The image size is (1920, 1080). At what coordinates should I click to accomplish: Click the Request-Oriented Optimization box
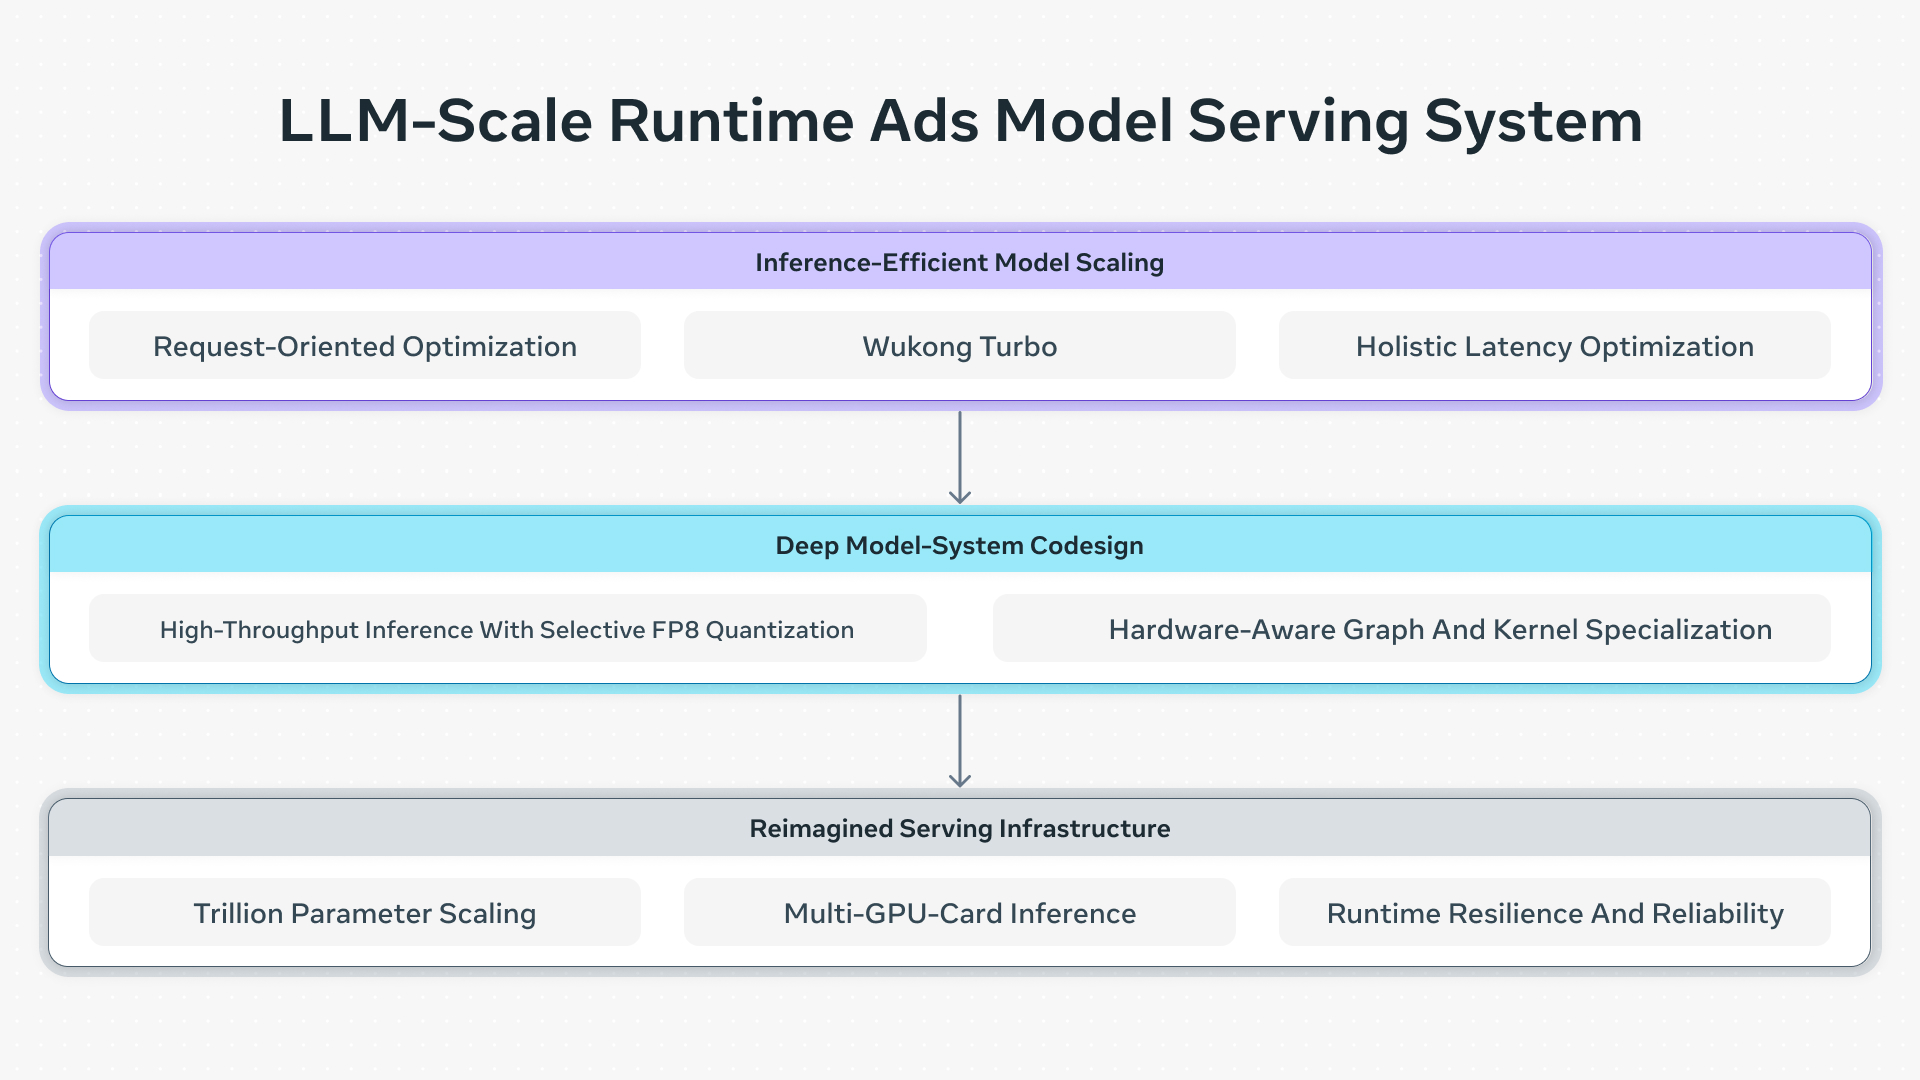365,346
